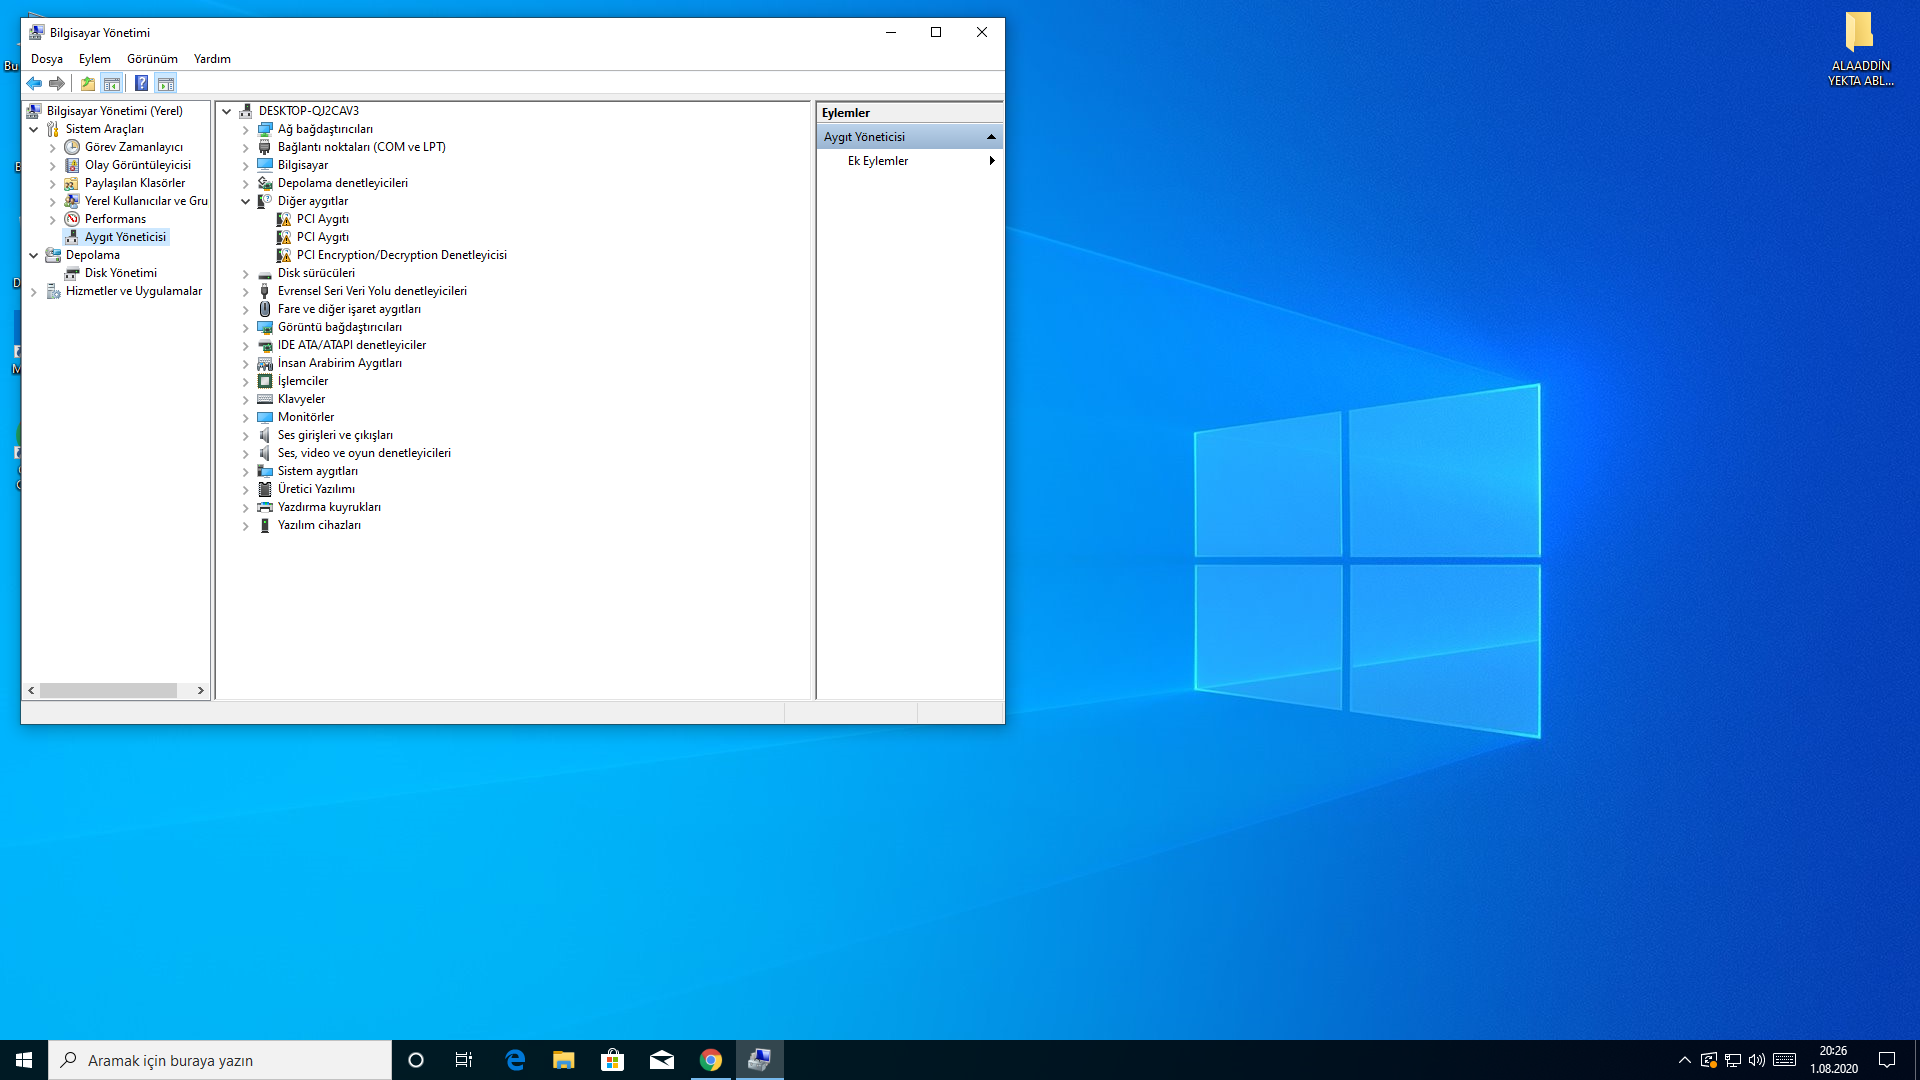Click the Back arrow toolbar icon
The width and height of the screenshot is (1920, 1080).
34,84
